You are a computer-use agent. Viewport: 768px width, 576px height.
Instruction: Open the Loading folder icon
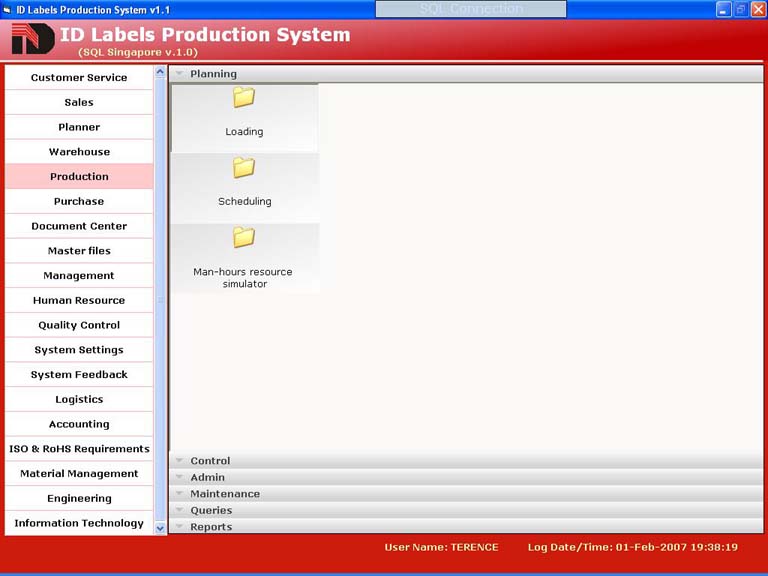(244, 98)
